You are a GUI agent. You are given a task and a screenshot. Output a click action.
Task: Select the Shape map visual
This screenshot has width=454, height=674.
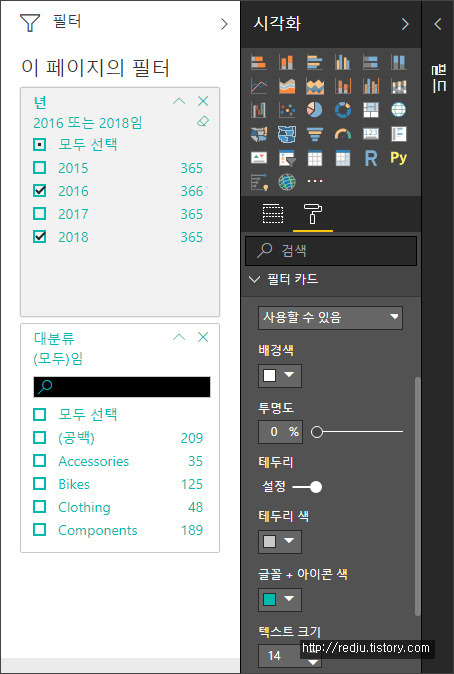click(x=286, y=134)
